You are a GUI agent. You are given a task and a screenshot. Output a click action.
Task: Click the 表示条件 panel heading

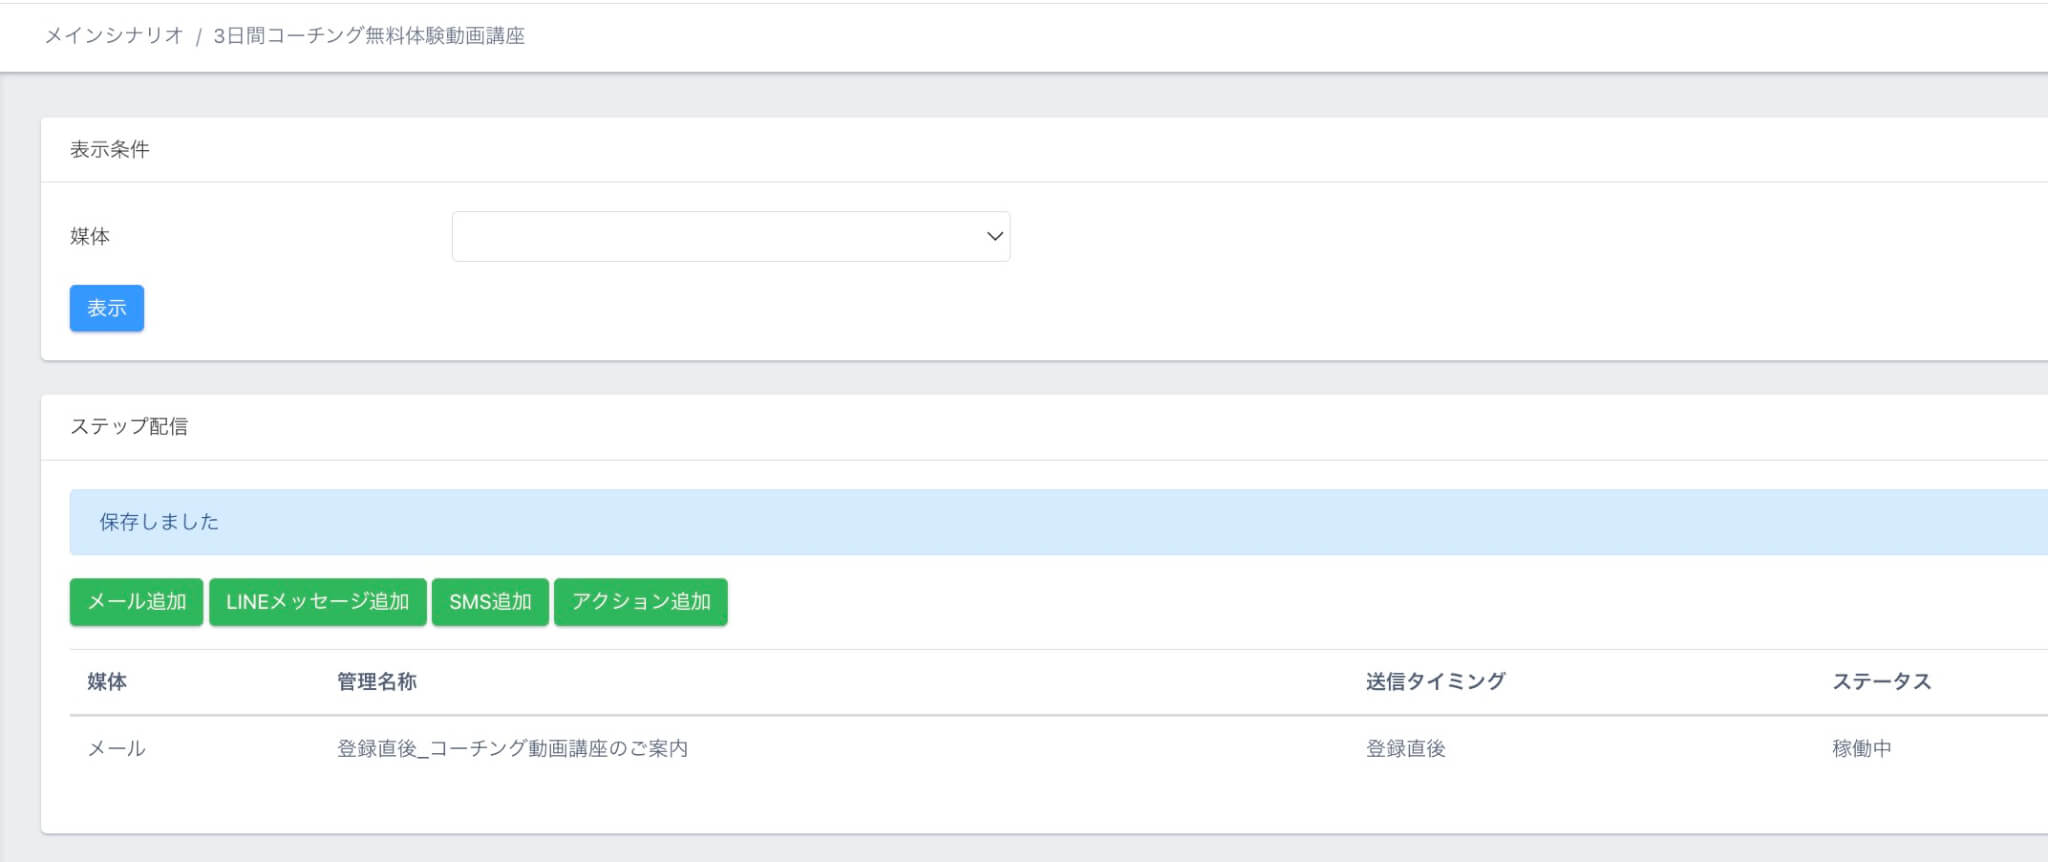point(110,150)
